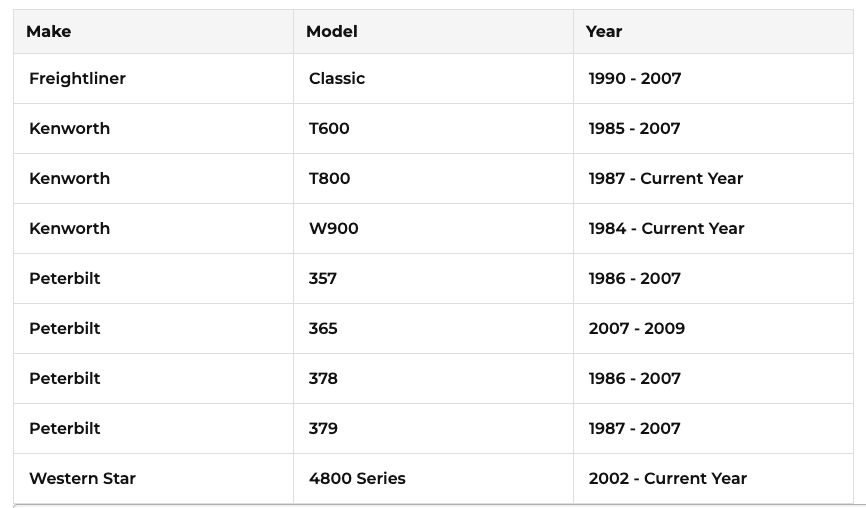The width and height of the screenshot is (866, 508).
Task: Click the Make column header
Action: pos(49,32)
